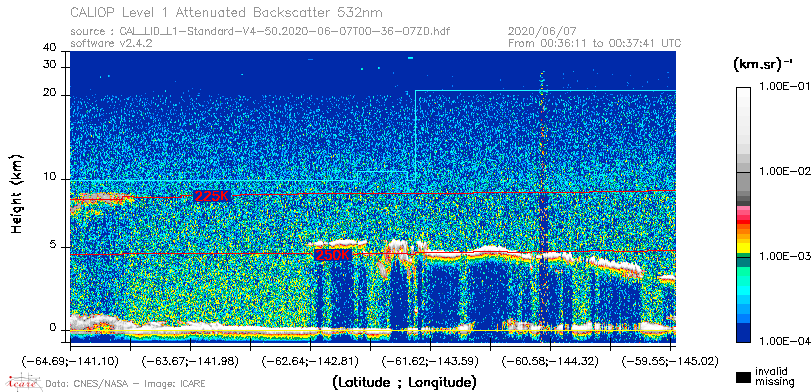Click the x-axis tick label '(-60.58;-144.32)'
The image size is (811, 392).
(x=550, y=361)
